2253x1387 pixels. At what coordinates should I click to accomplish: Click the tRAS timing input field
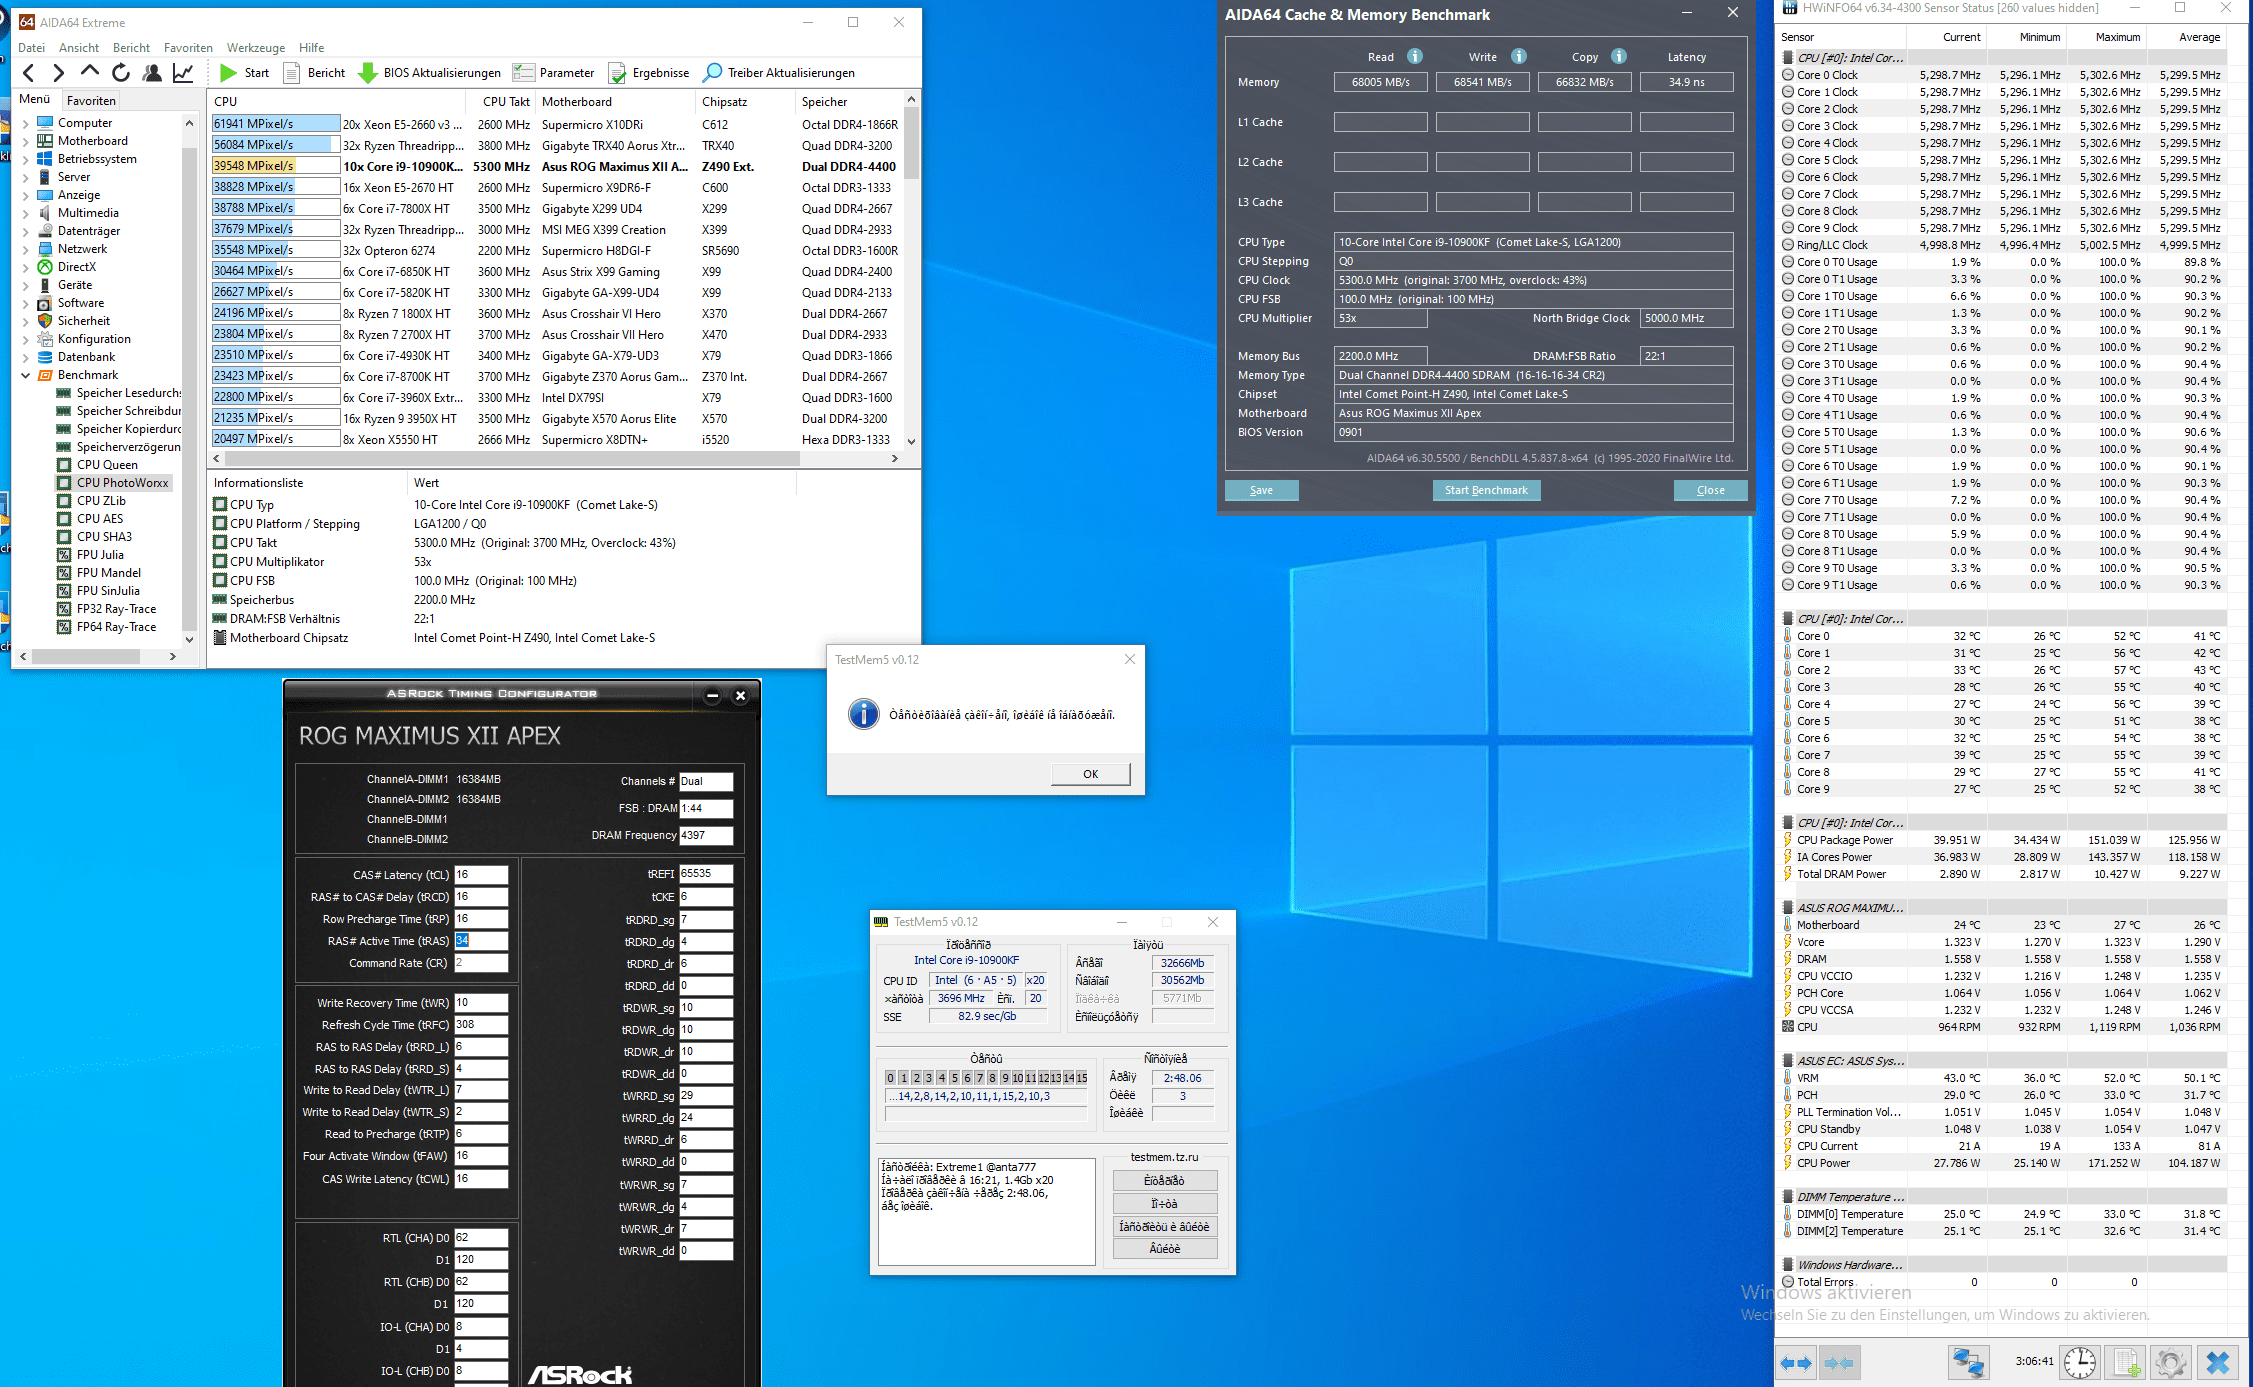(481, 941)
